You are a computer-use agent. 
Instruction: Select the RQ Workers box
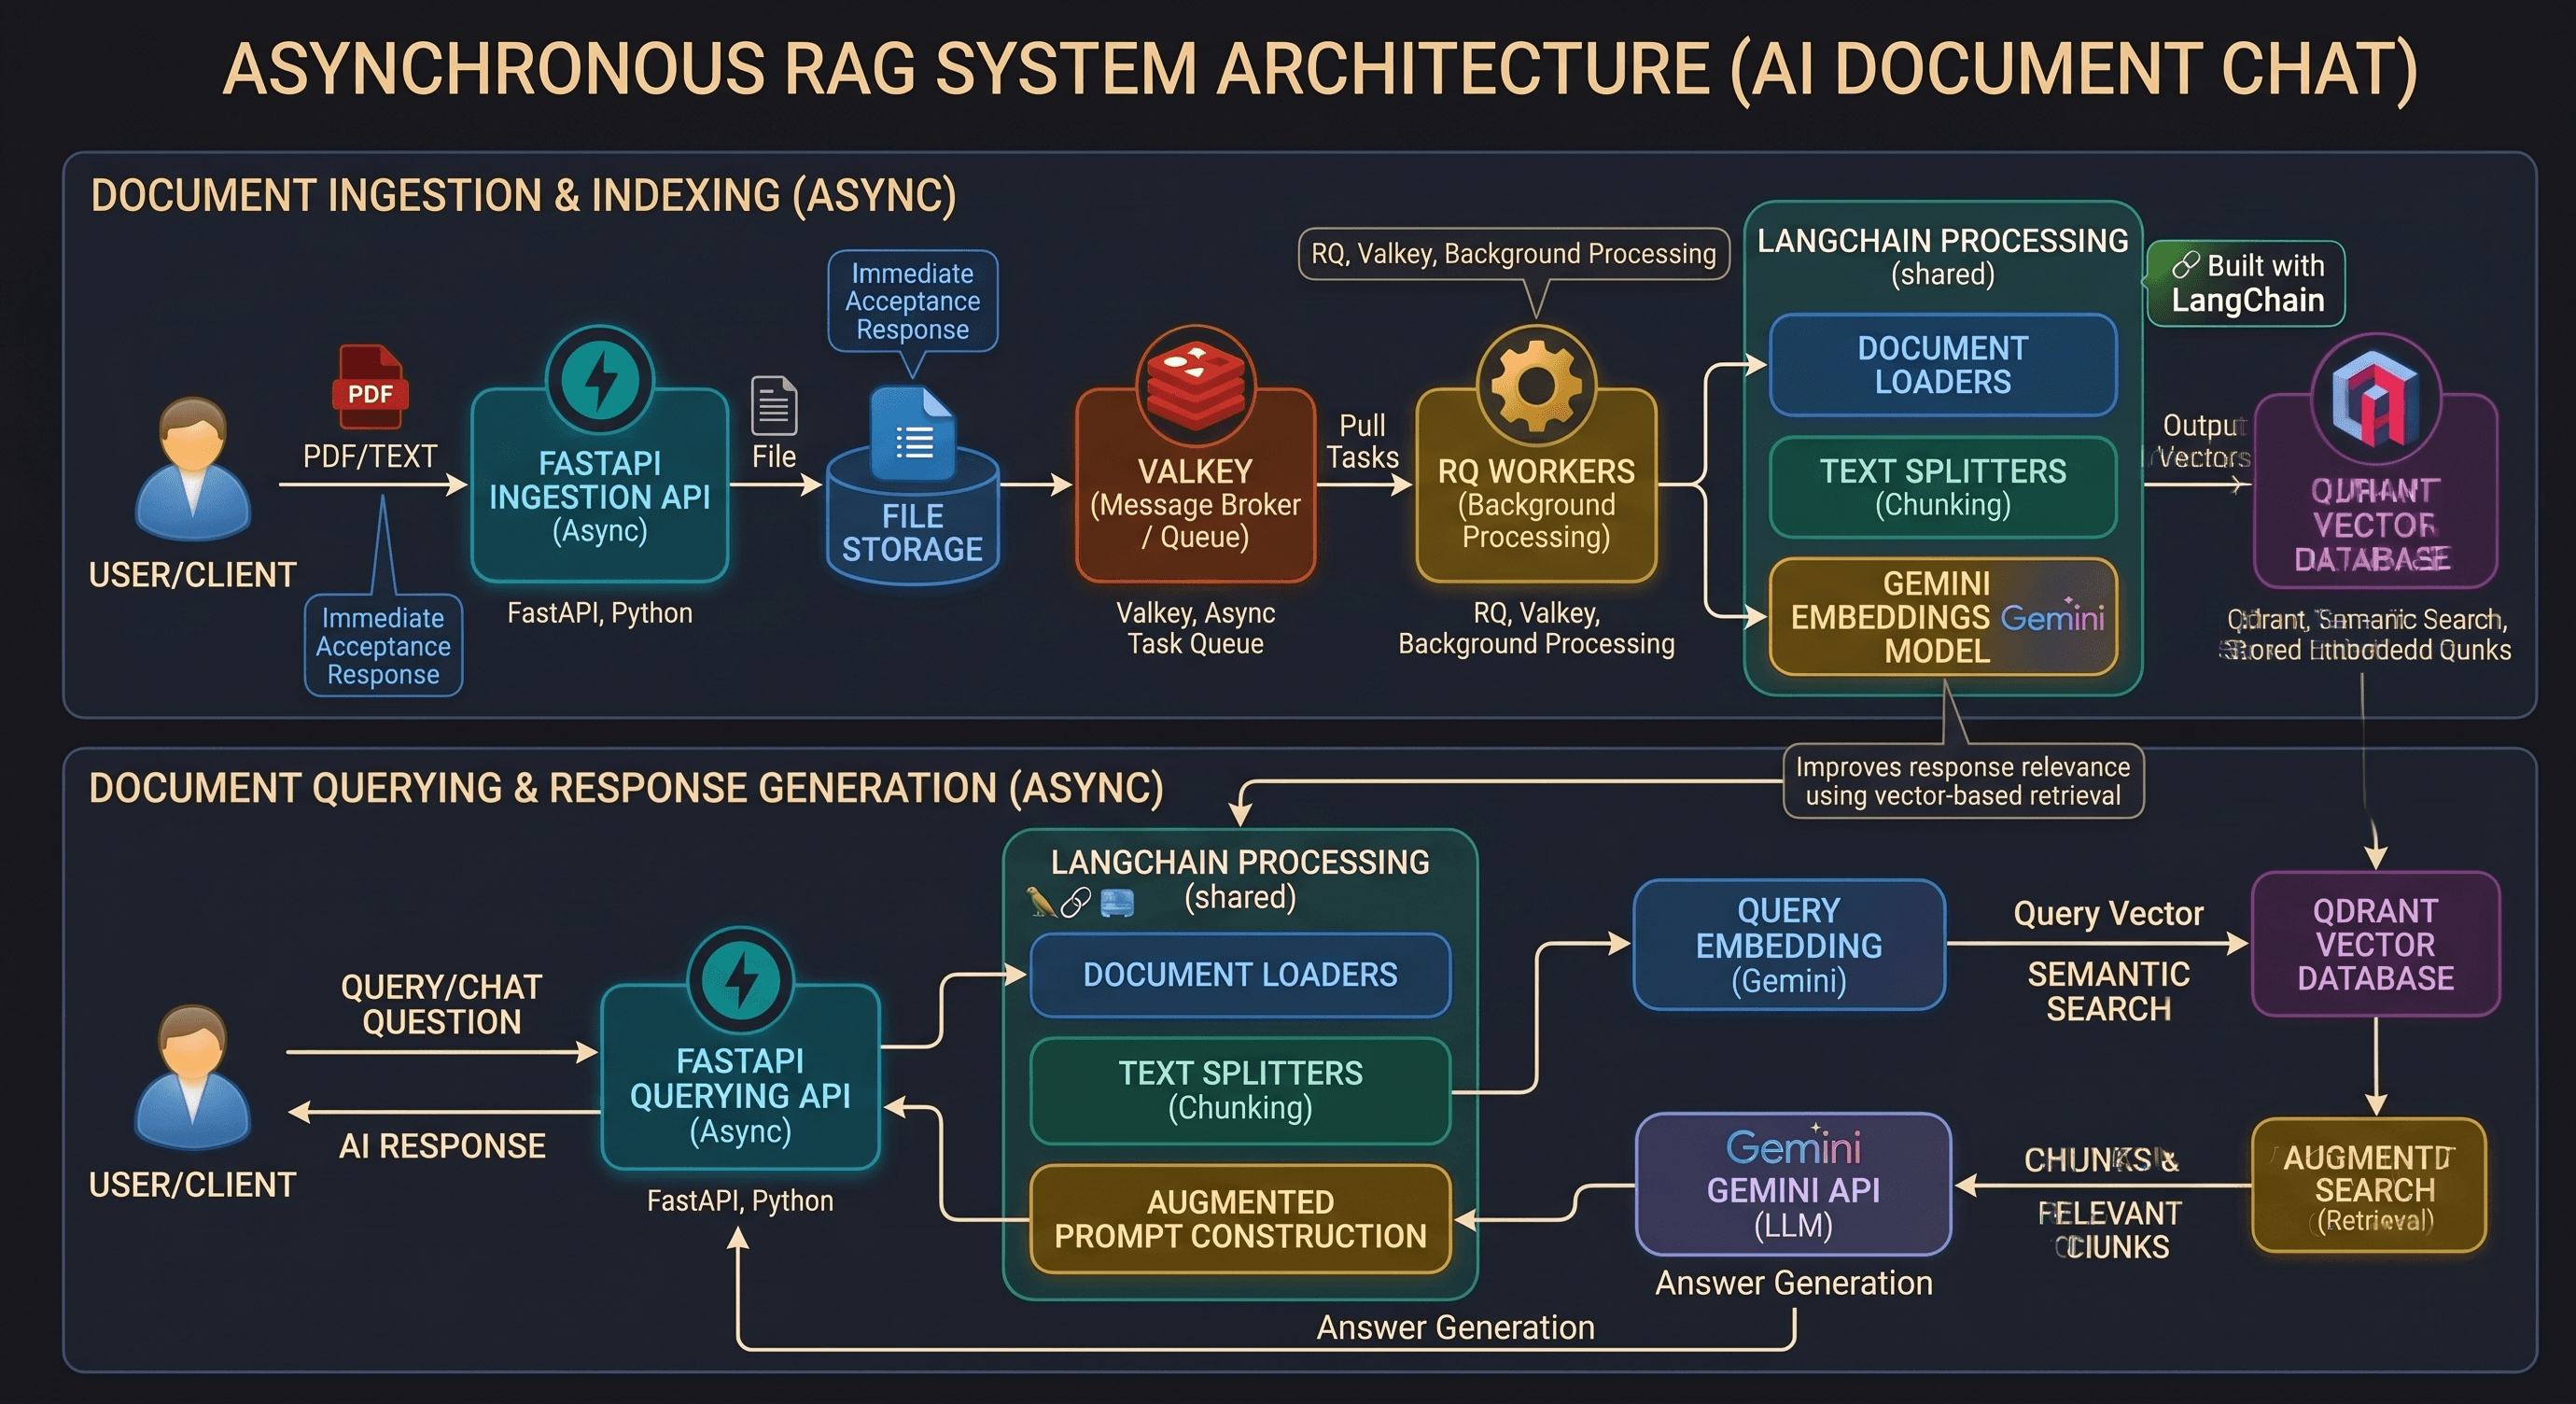pos(1536,485)
